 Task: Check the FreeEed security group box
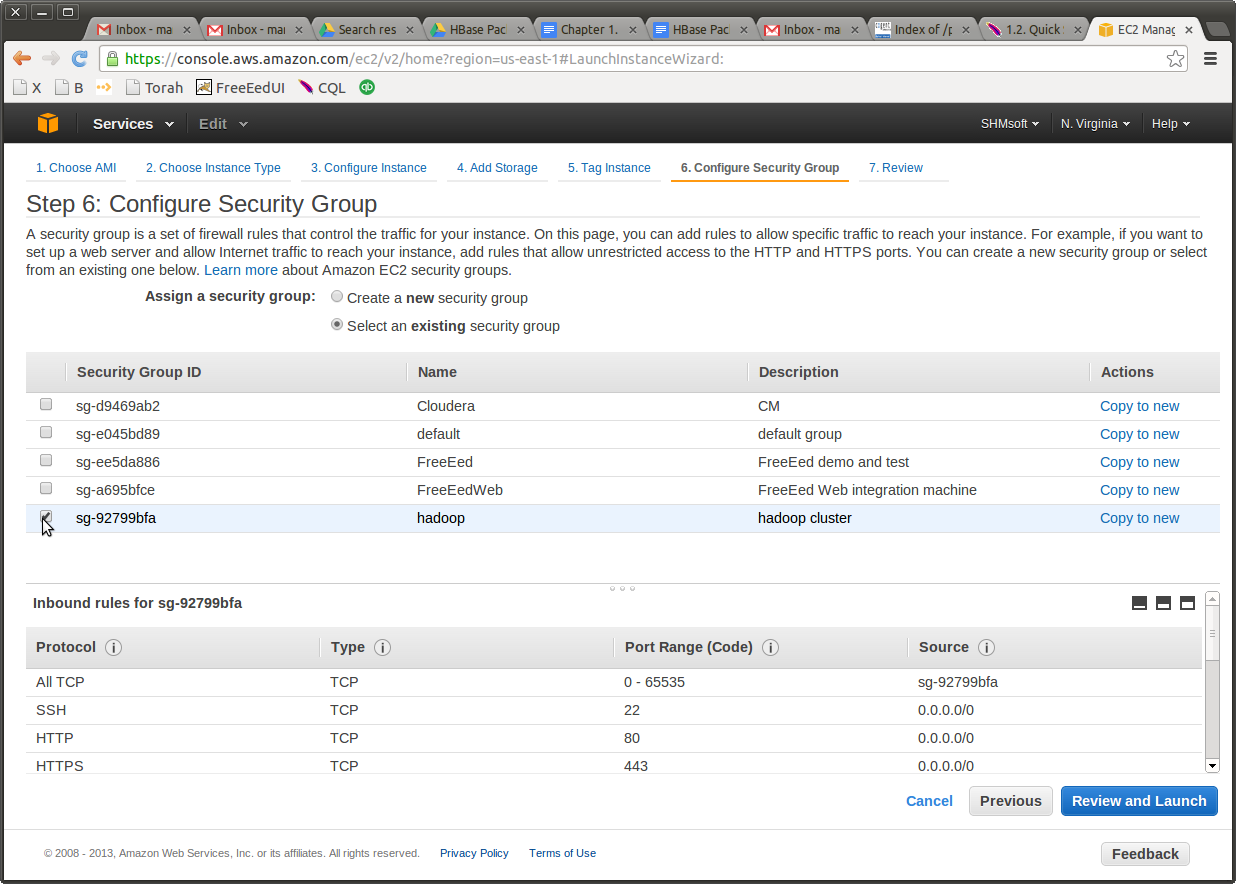coord(46,461)
